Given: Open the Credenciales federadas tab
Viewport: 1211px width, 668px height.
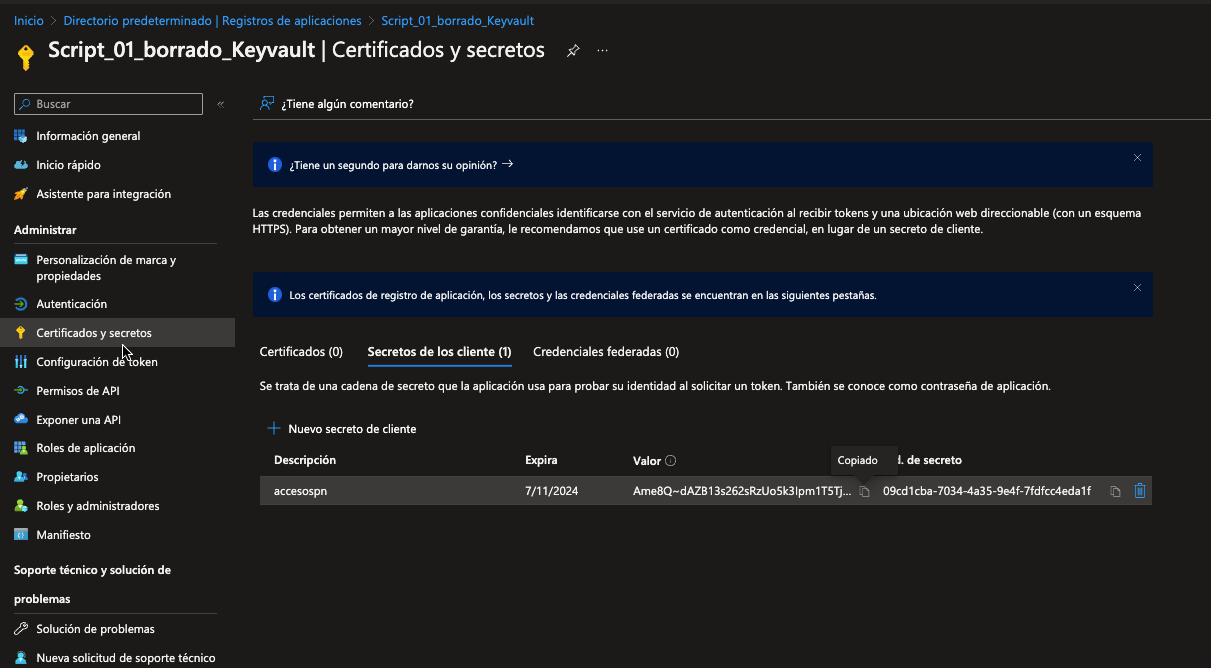Looking at the screenshot, I should click(x=606, y=352).
